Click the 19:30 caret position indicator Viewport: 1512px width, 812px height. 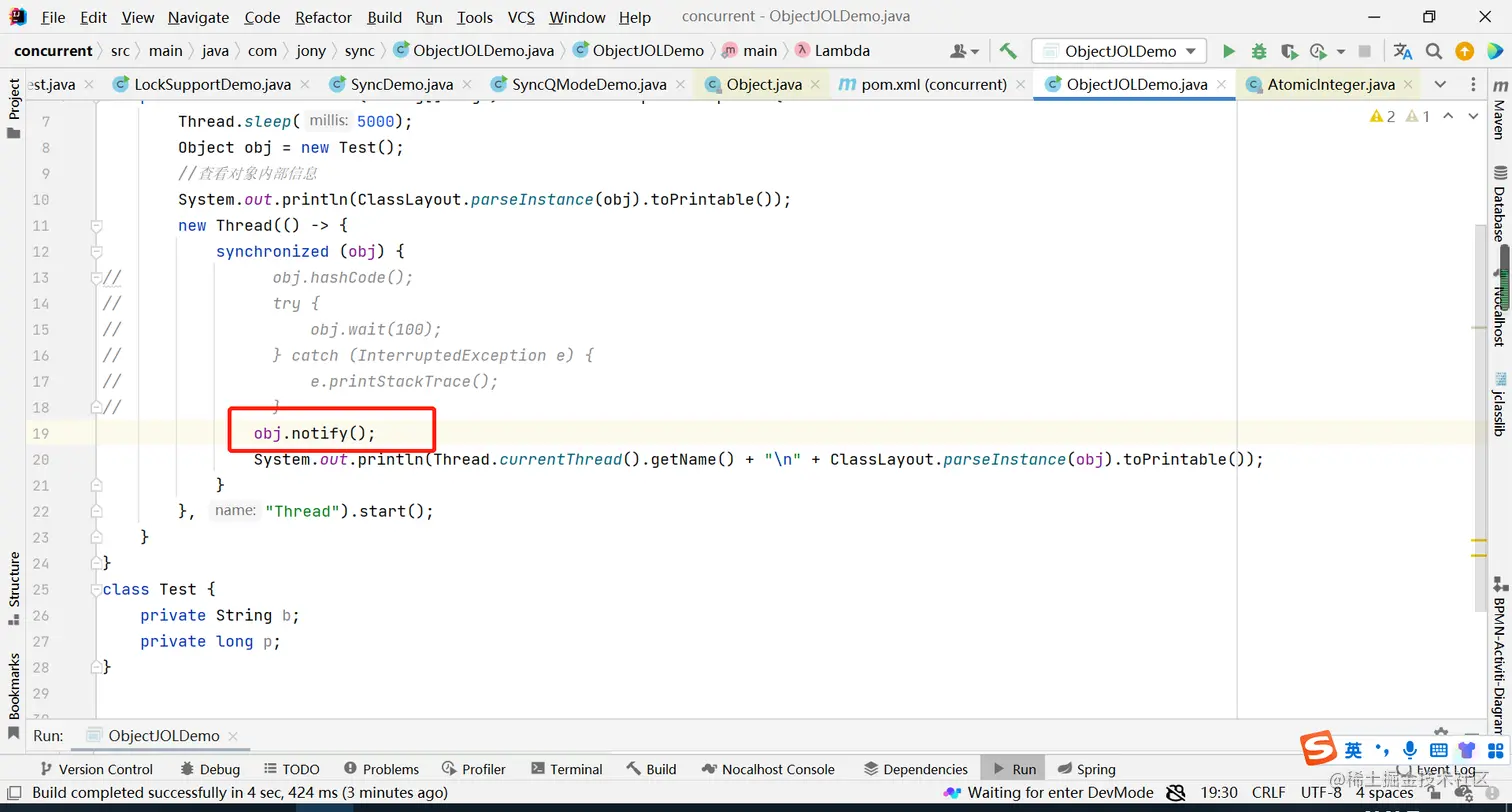[1219, 793]
